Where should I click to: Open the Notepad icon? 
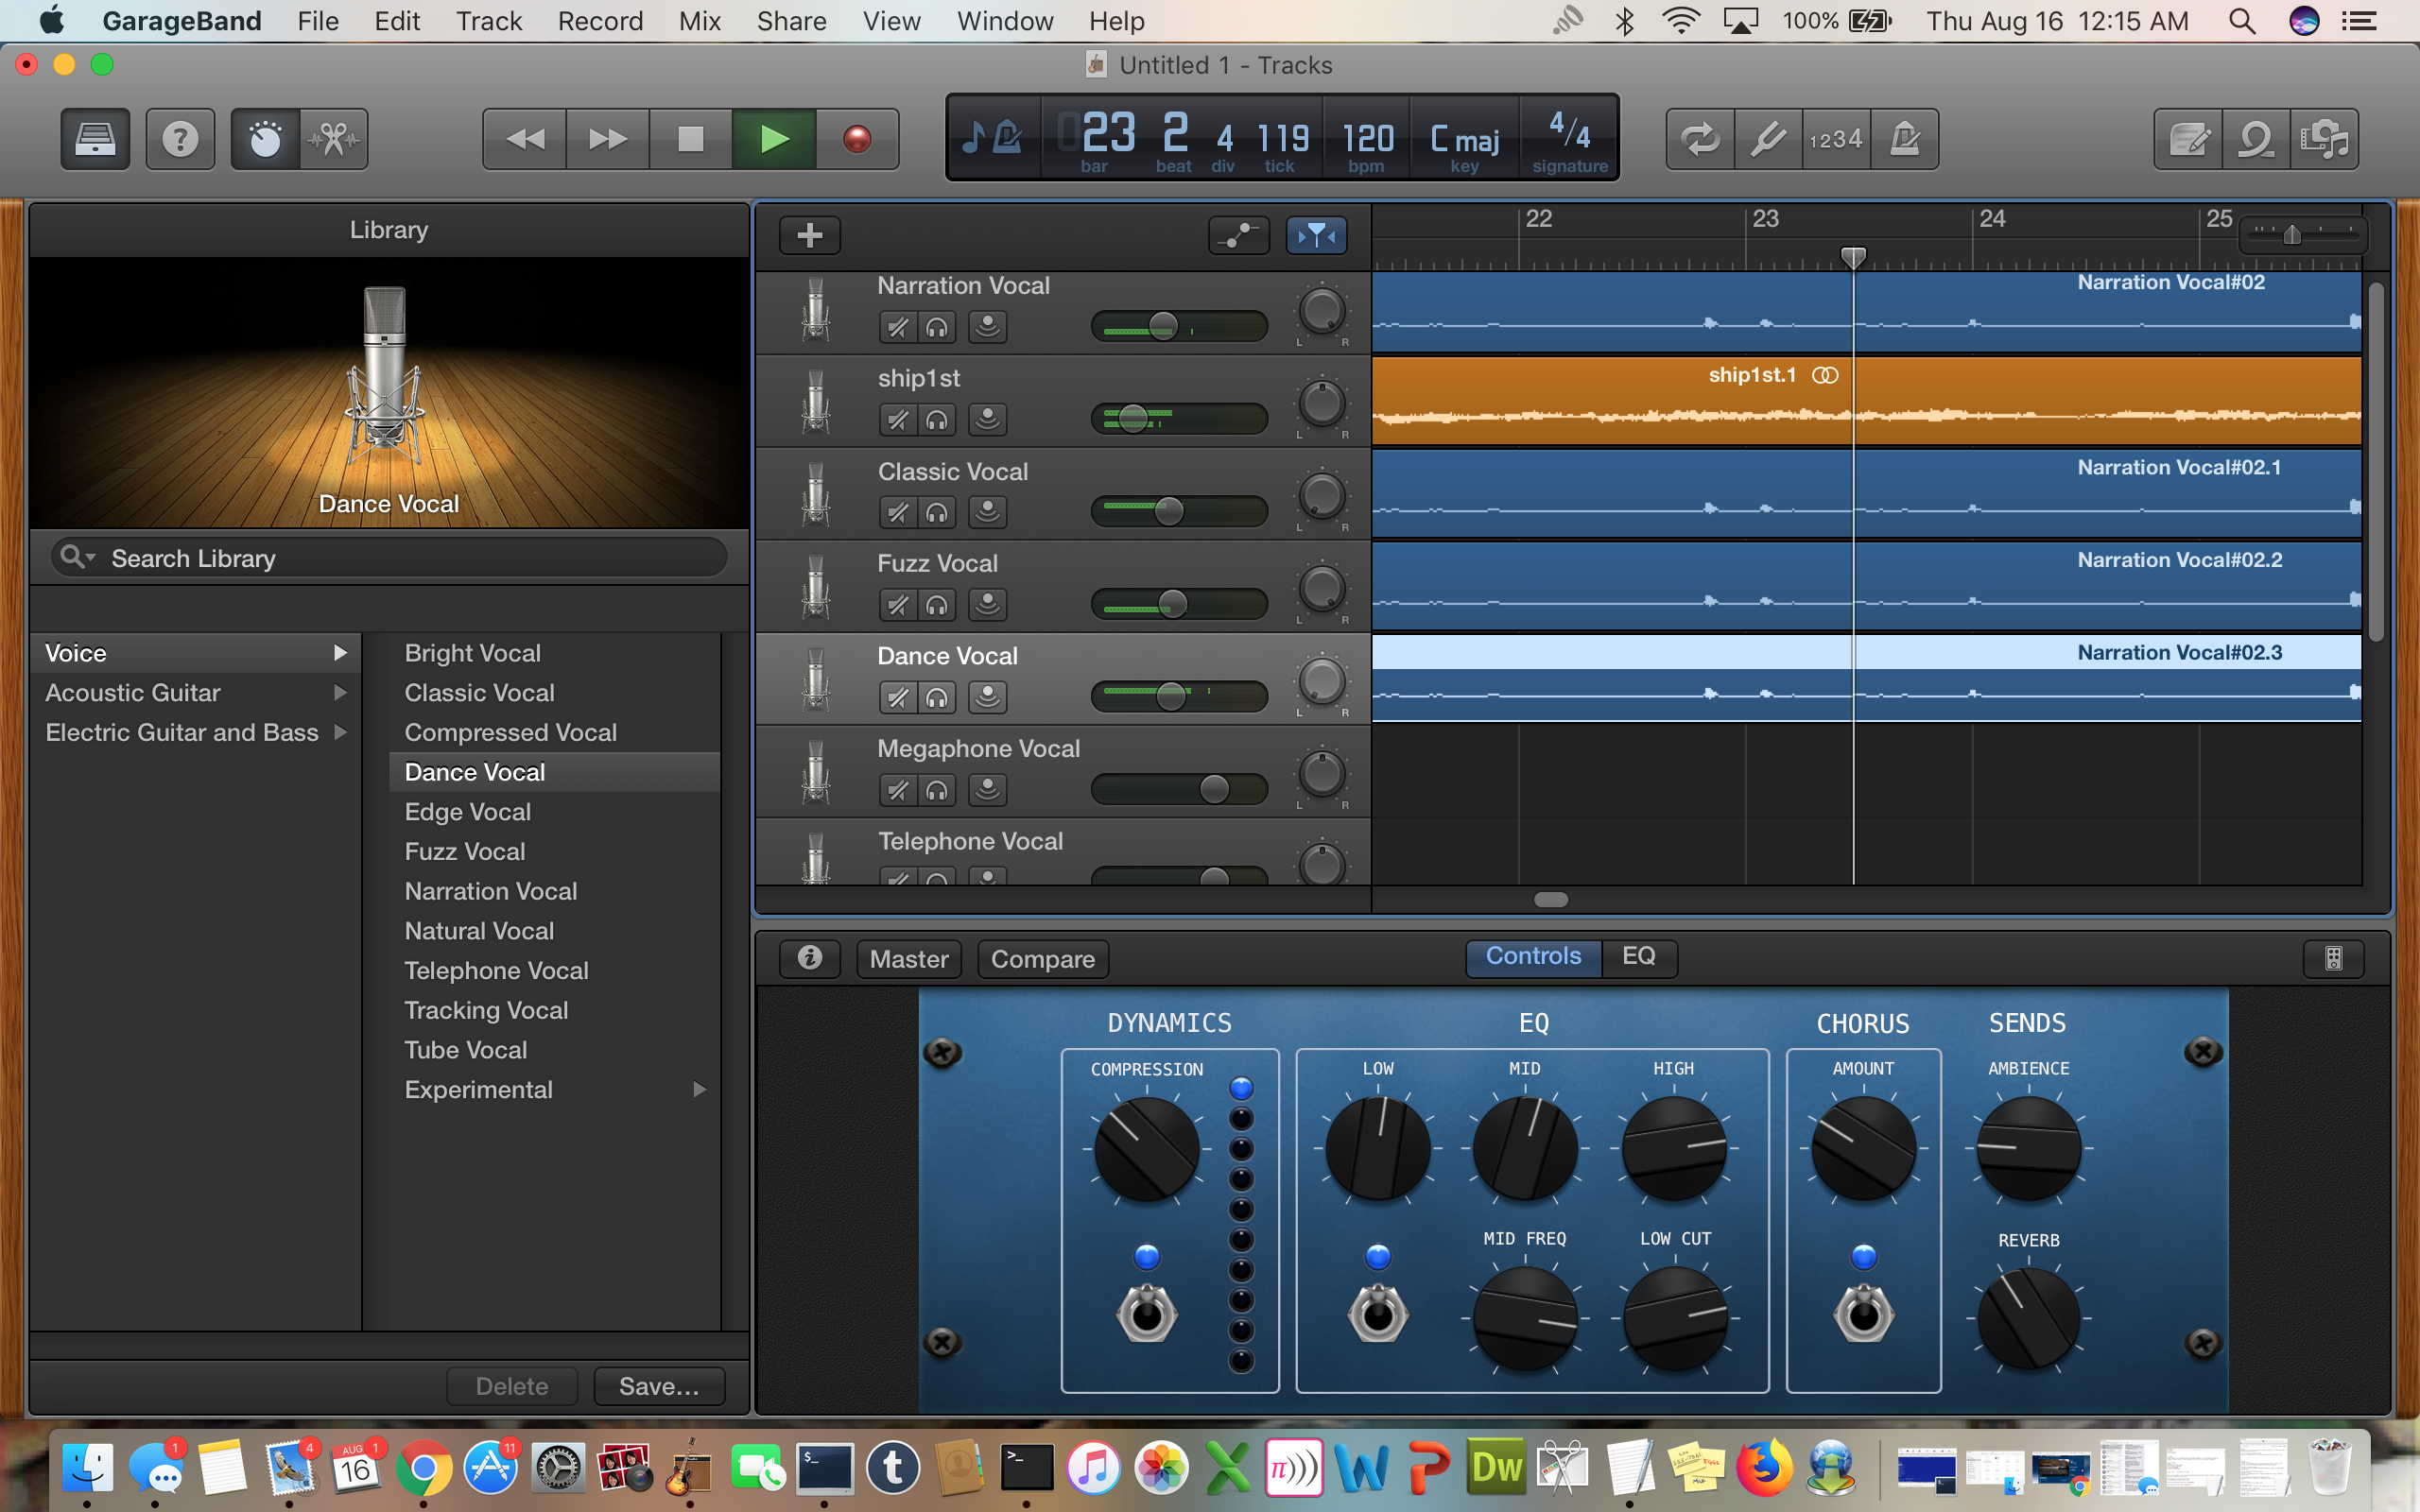click(x=2188, y=139)
